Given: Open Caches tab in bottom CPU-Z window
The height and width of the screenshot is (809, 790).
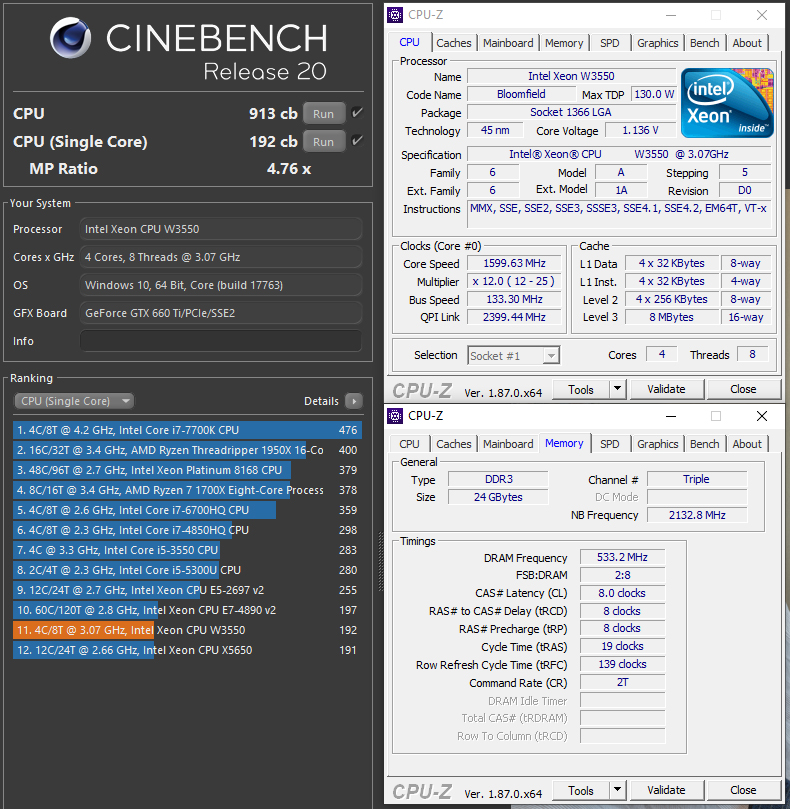Looking at the screenshot, I should (x=454, y=444).
